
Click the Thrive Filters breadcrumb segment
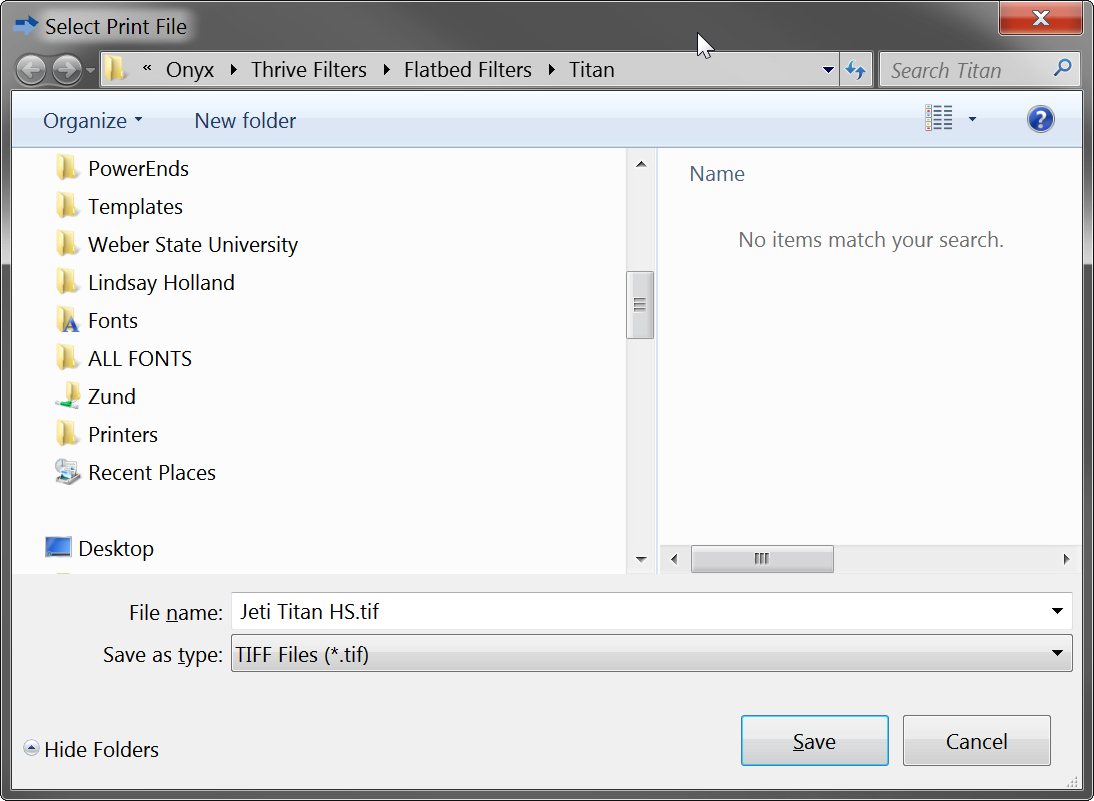coord(308,70)
